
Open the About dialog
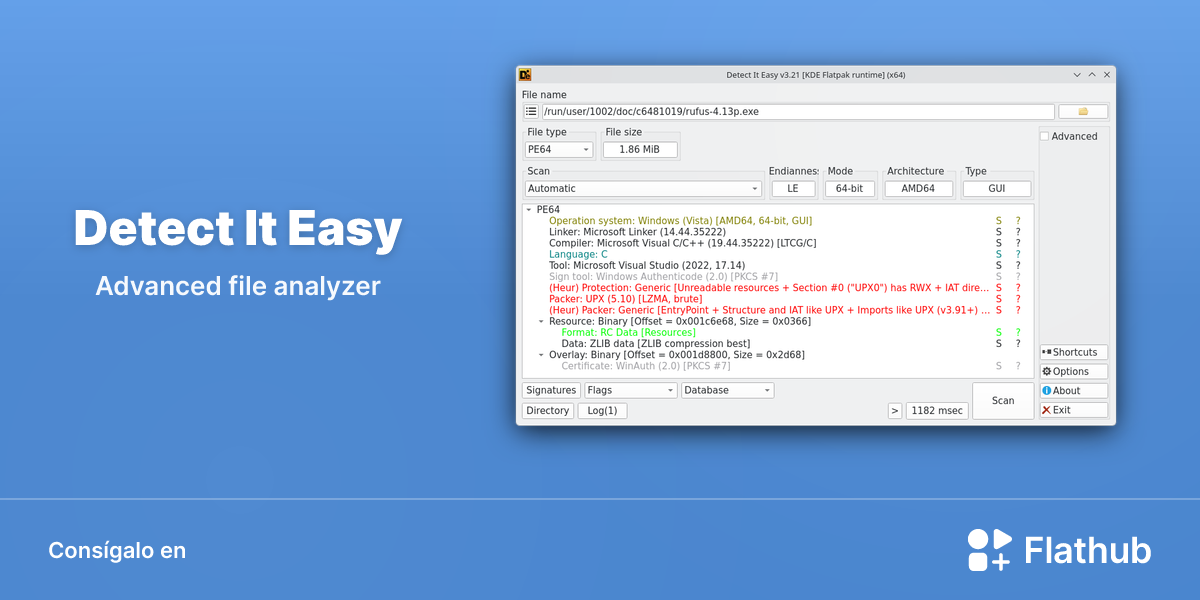[x=1074, y=391]
